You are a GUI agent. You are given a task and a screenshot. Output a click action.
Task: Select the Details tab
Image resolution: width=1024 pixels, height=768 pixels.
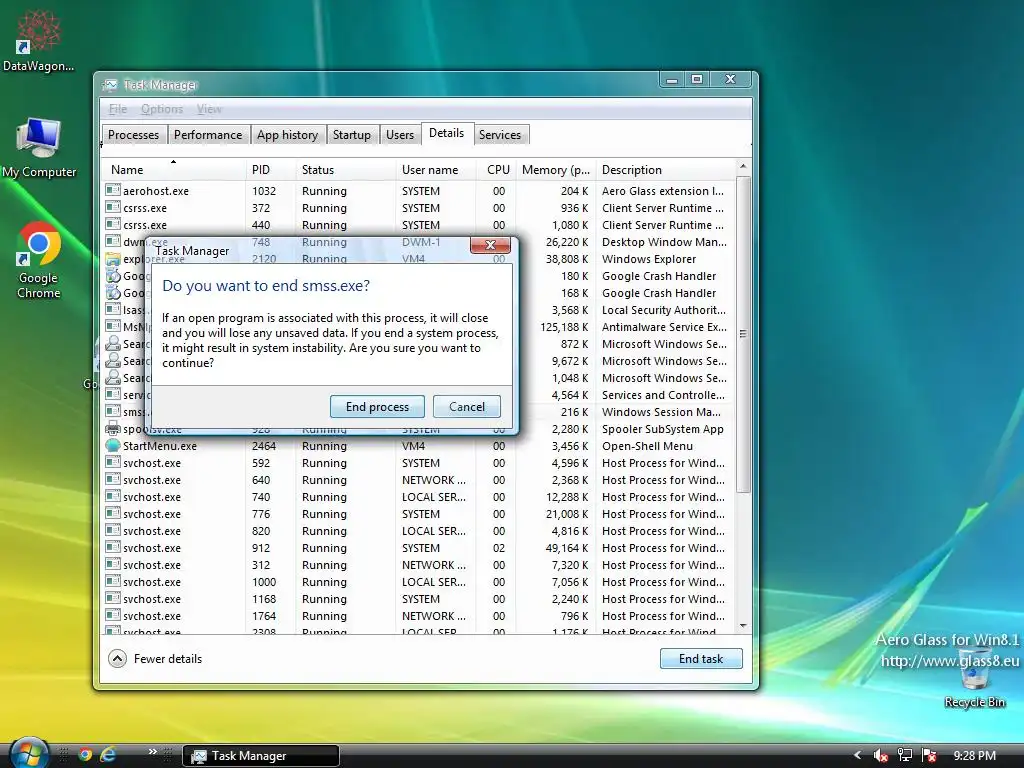[447, 133]
